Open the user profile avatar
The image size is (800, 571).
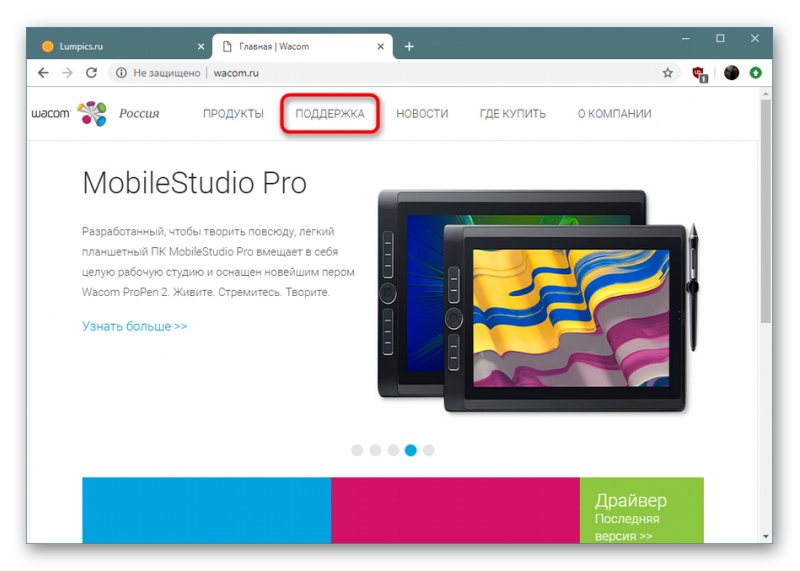[731, 73]
